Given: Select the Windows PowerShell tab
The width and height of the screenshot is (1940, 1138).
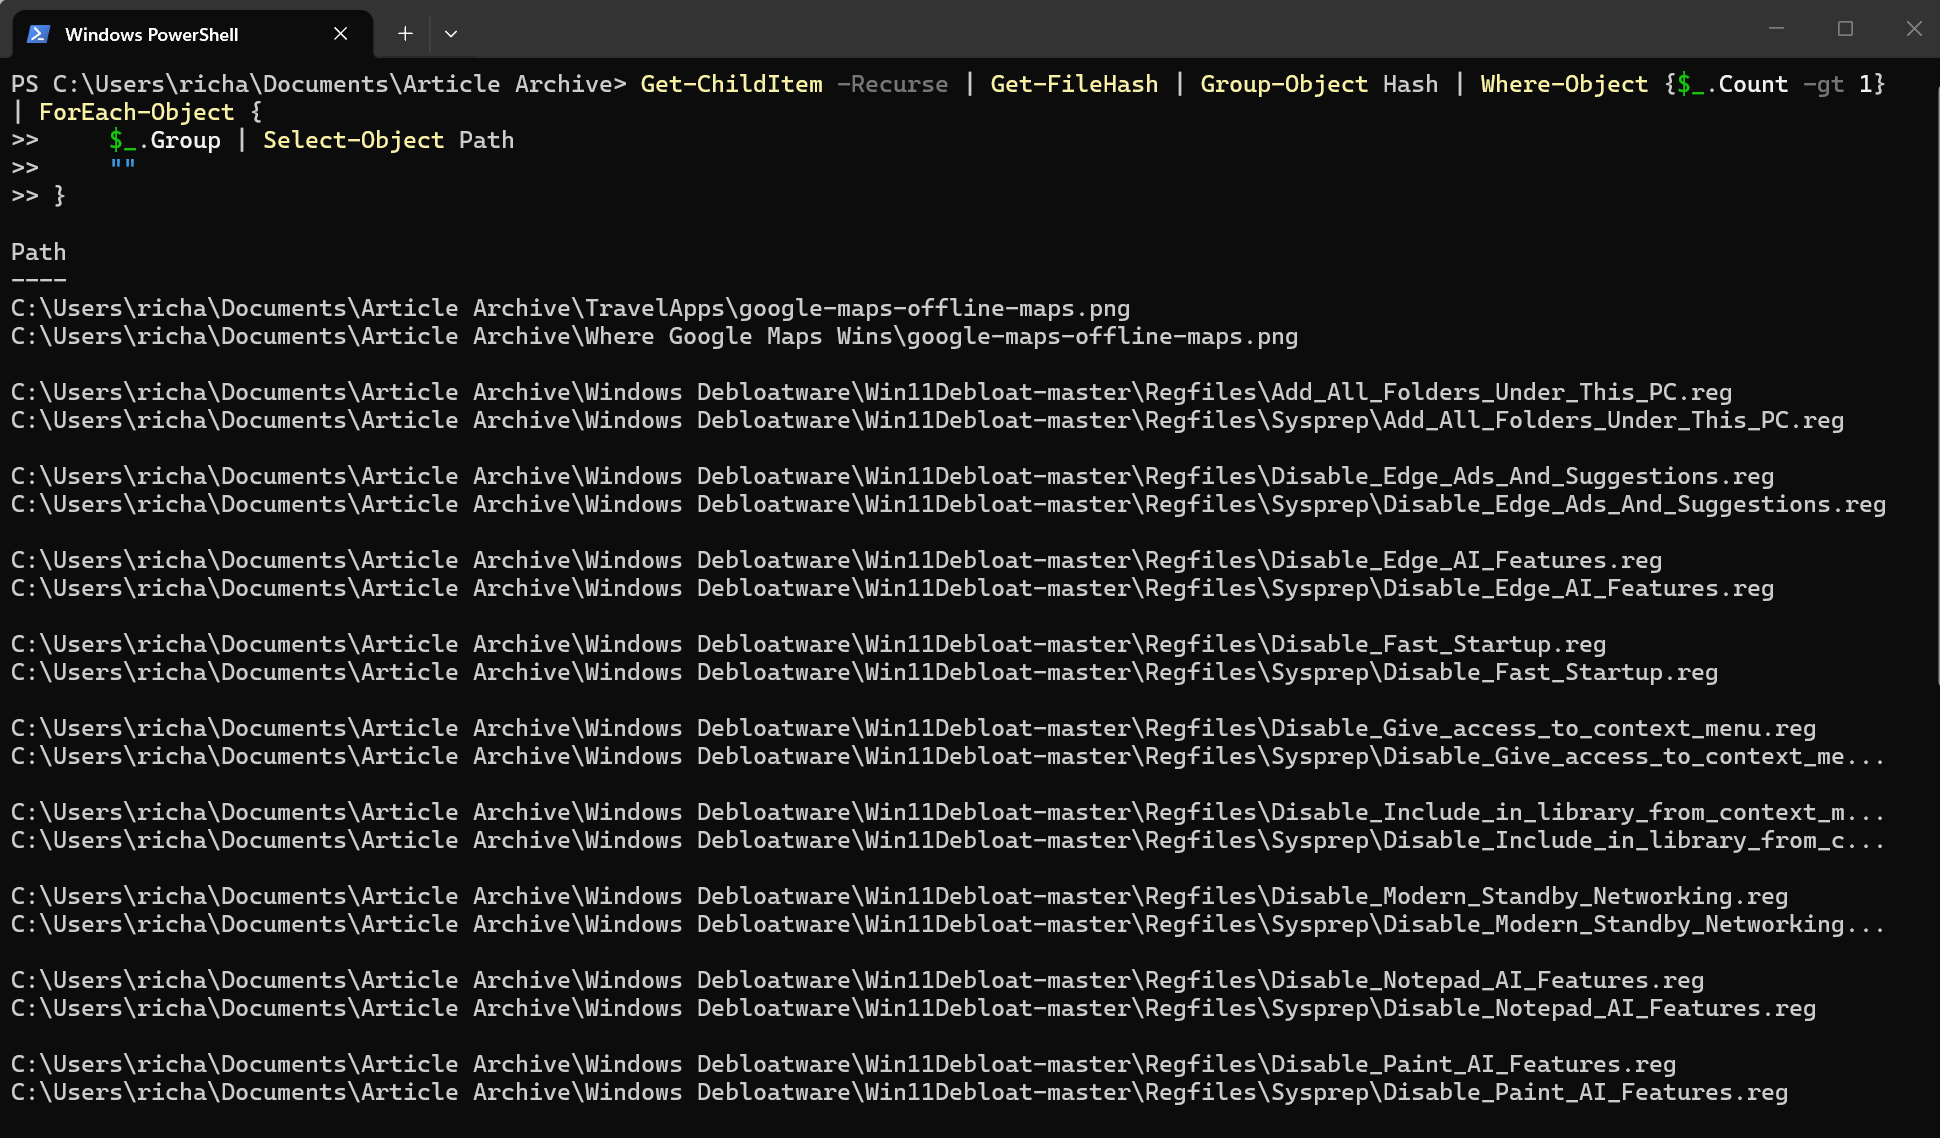Looking at the screenshot, I should 192,34.
